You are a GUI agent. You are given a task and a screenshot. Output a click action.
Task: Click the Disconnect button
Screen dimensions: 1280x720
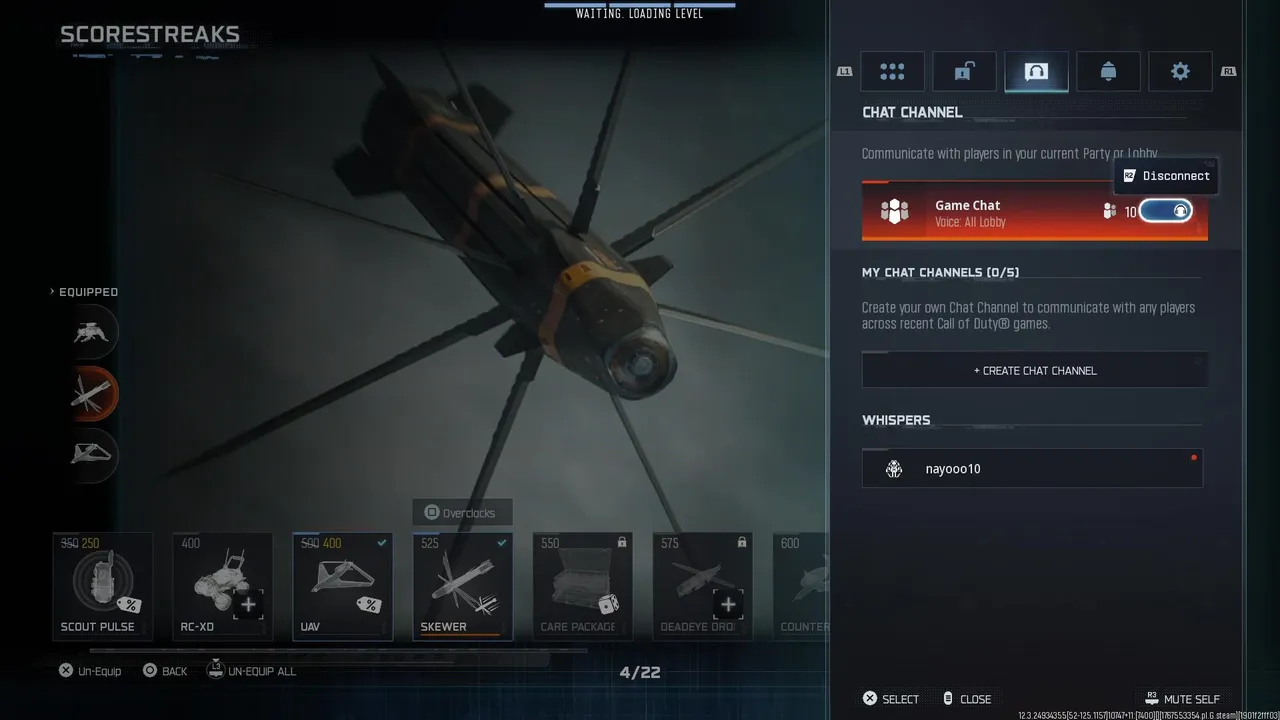click(x=1165, y=176)
